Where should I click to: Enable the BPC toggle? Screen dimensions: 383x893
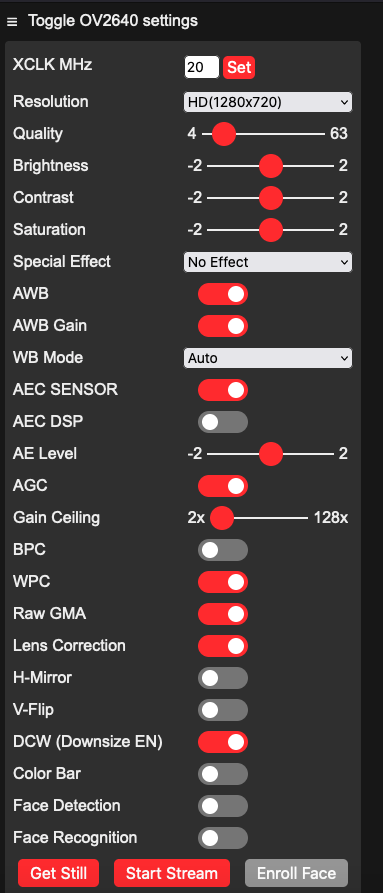tap(223, 550)
